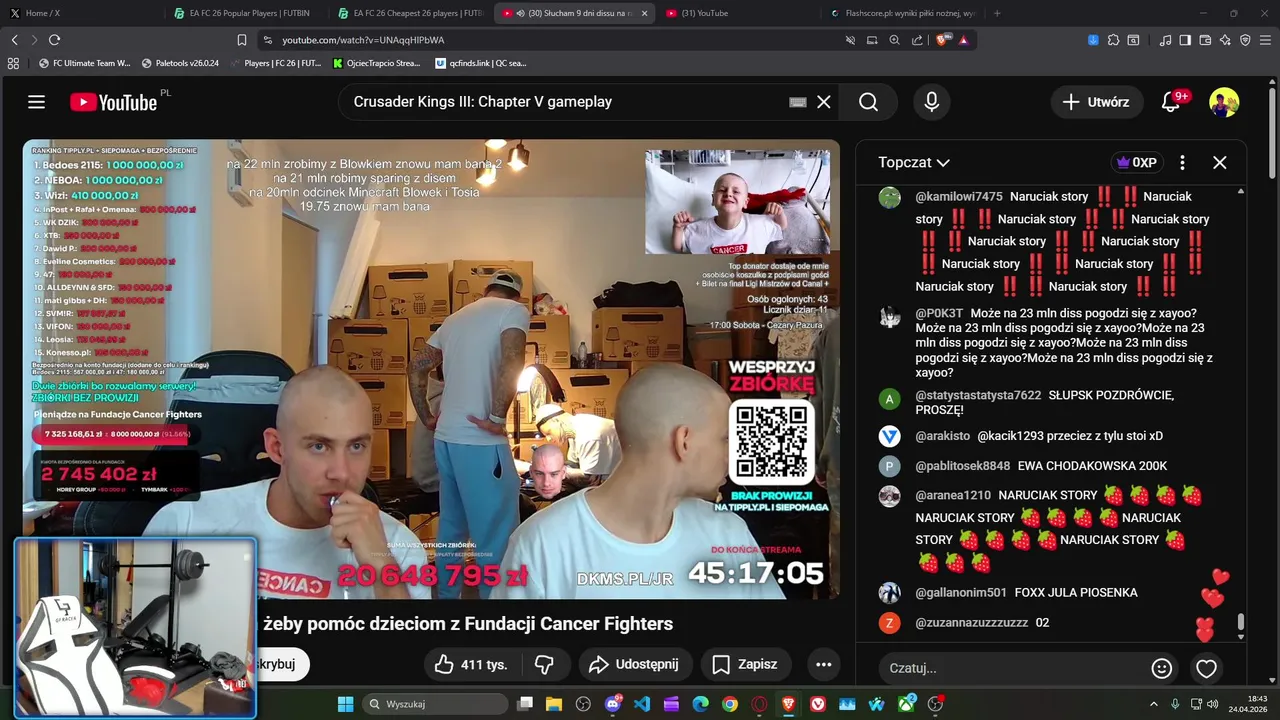Open the emoji picker in chat
Viewport: 1280px width, 720px height.
click(1162, 668)
